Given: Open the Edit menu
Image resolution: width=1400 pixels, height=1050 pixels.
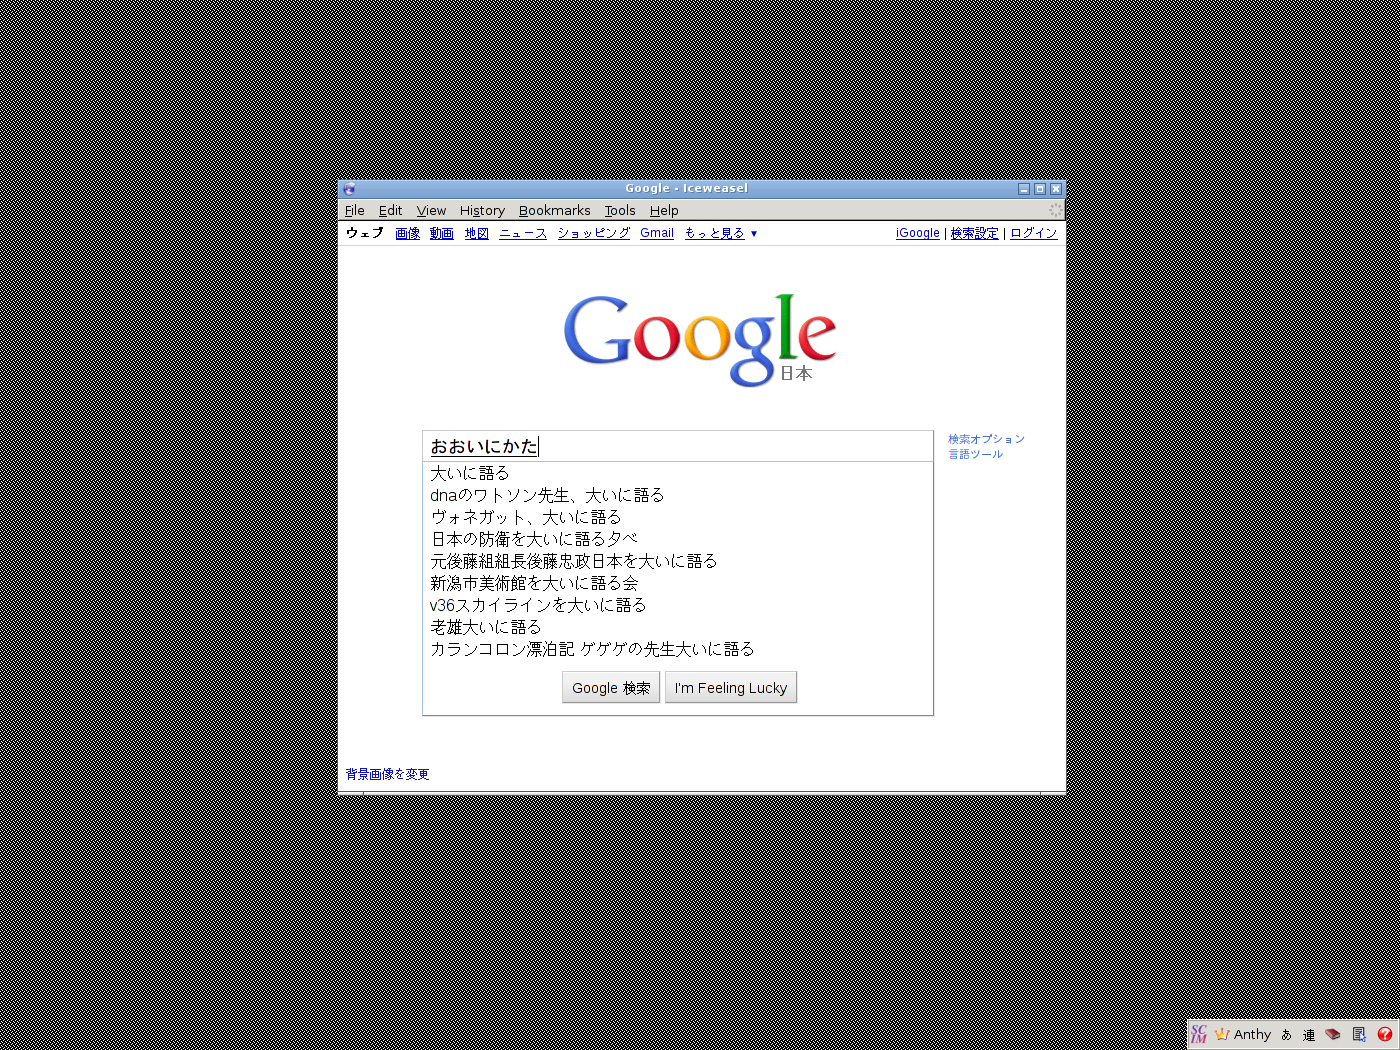Looking at the screenshot, I should 390,210.
